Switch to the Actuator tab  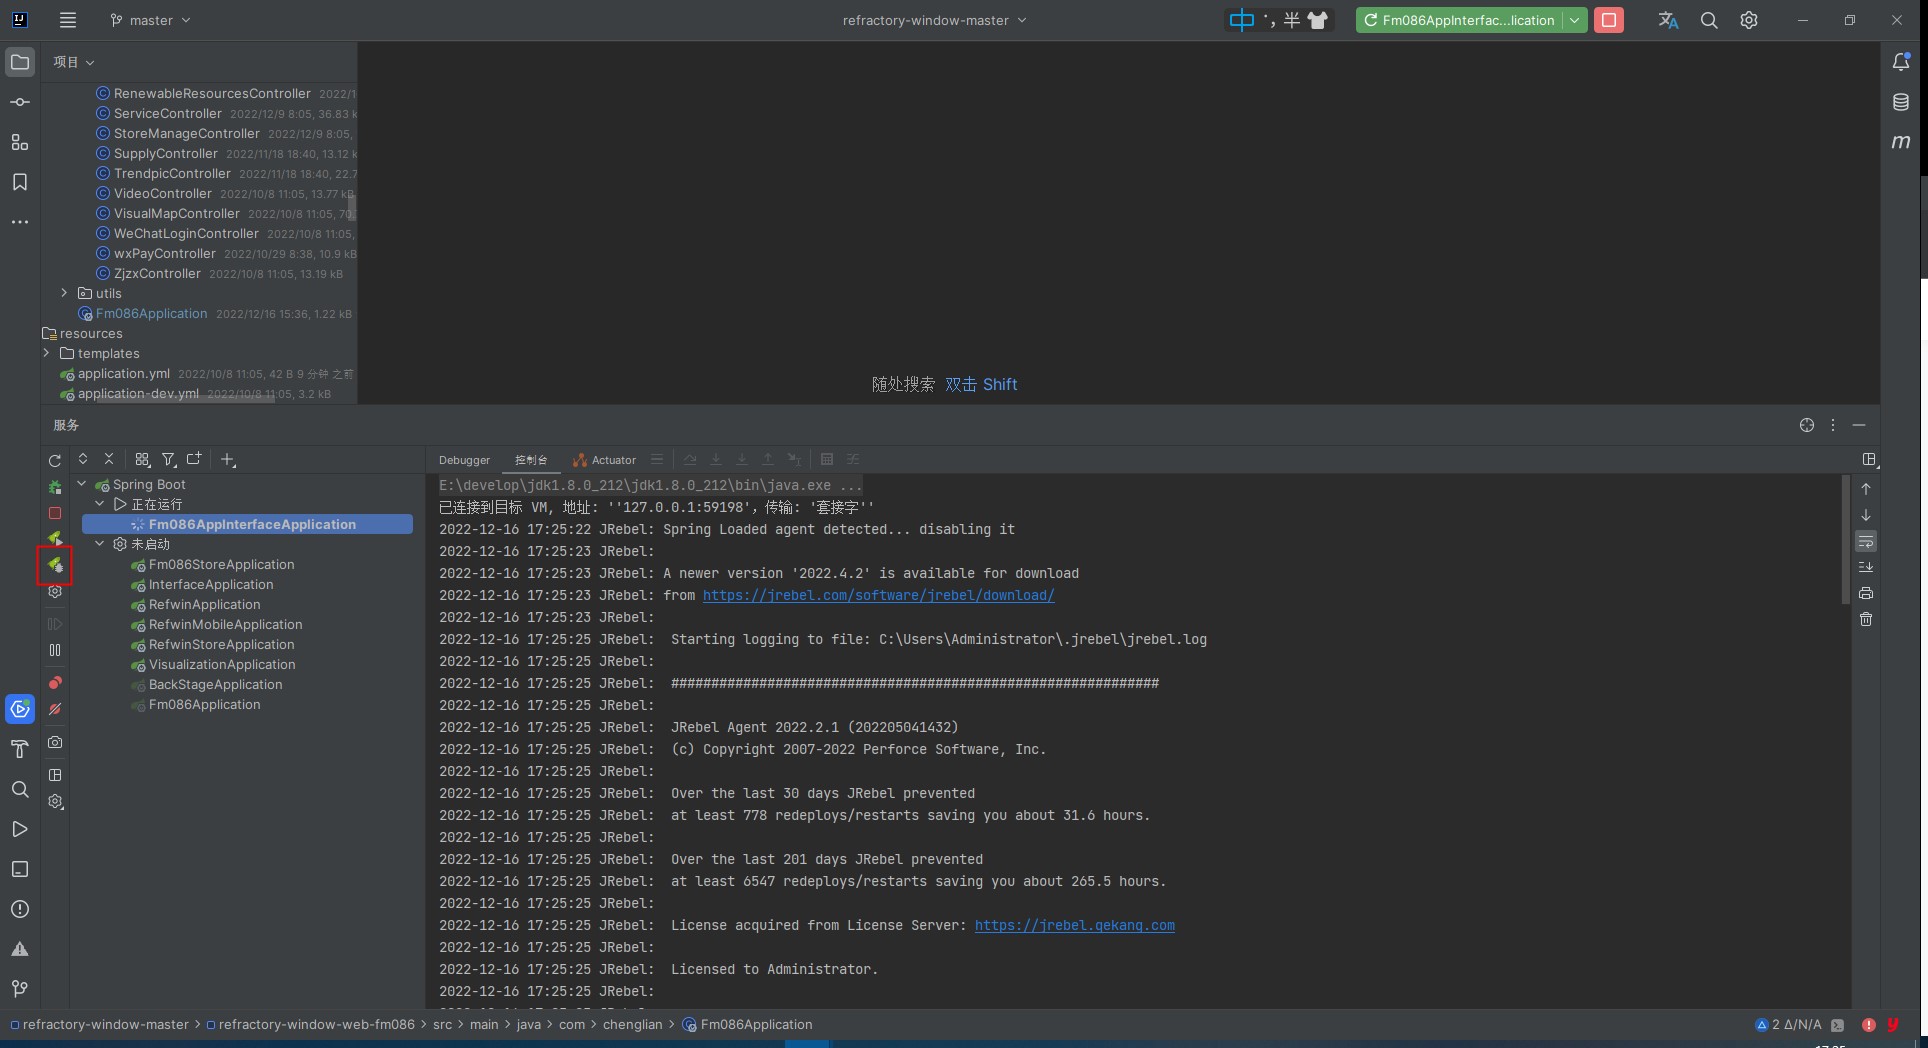coord(604,460)
